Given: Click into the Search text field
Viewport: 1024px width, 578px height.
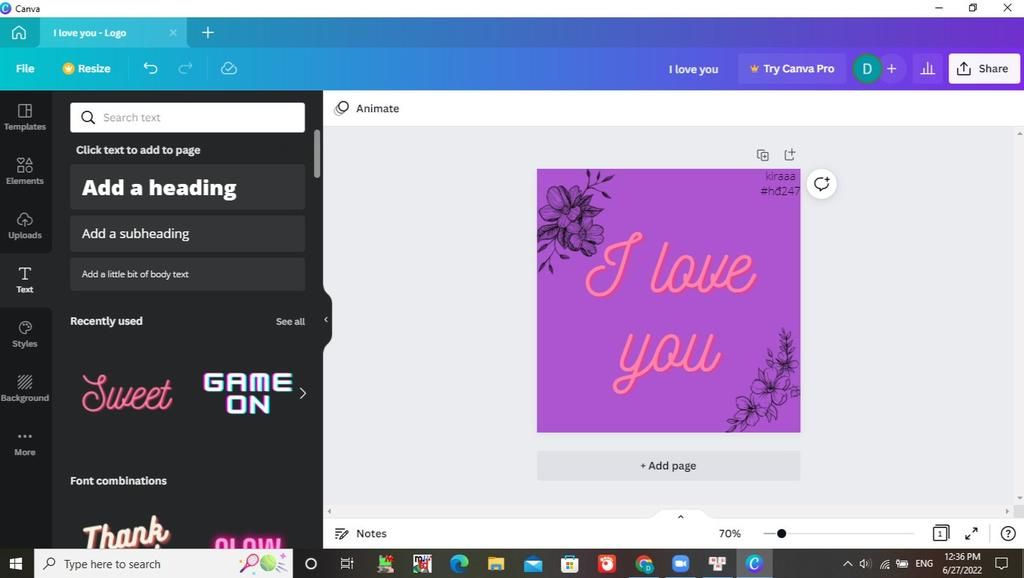Looking at the screenshot, I should tap(187, 118).
